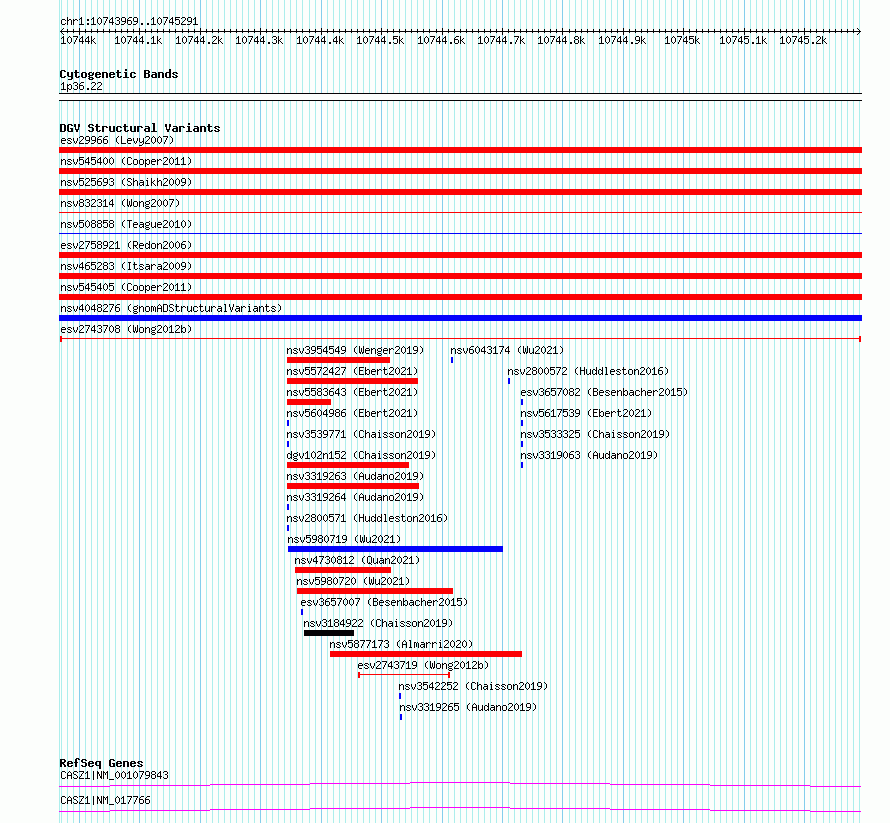The image size is (890, 823).
Task: Open nsv3319263 (Audano2019) label
Action: (355, 476)
